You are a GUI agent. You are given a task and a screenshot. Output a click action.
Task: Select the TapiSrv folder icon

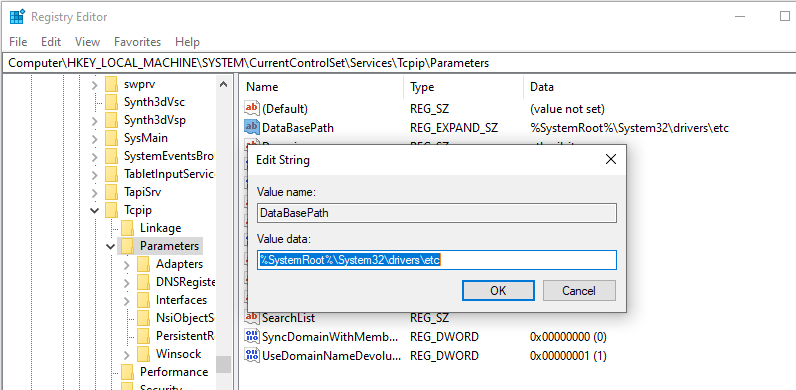pos(112,192)
